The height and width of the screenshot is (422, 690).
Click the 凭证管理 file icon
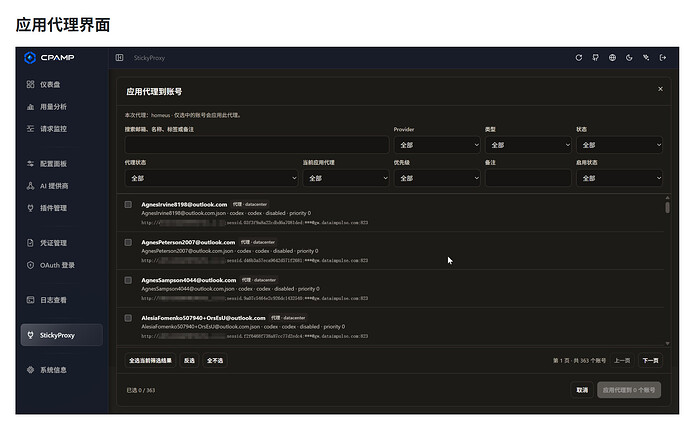click(x=30, y=243)
